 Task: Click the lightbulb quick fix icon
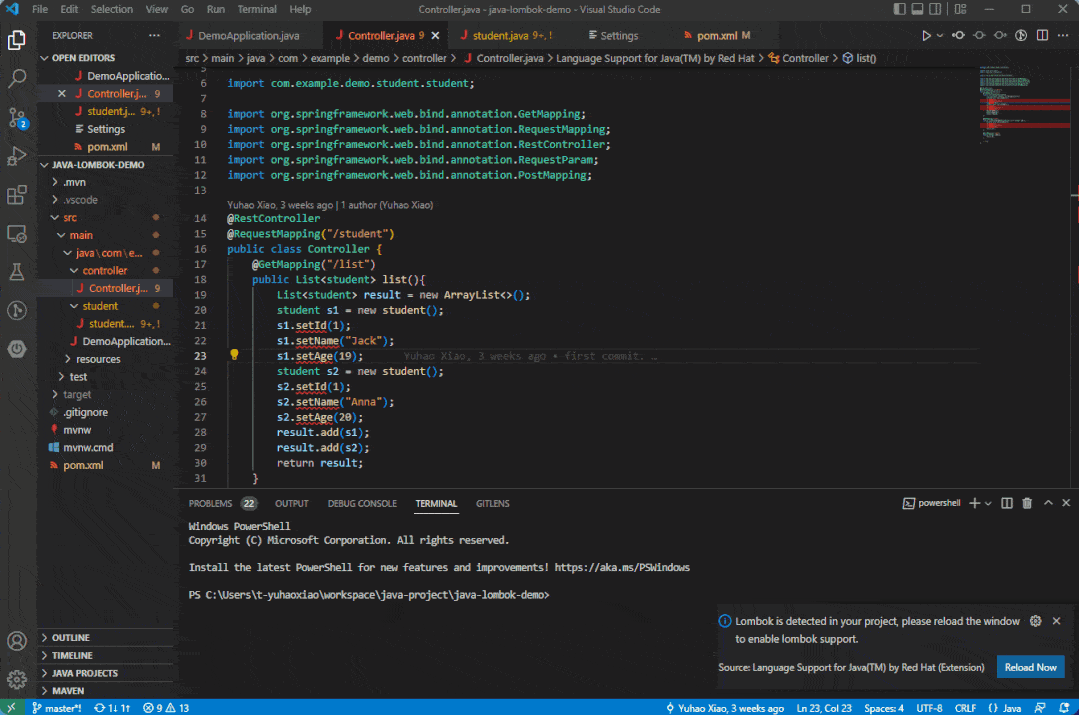(x=234, y=355)
